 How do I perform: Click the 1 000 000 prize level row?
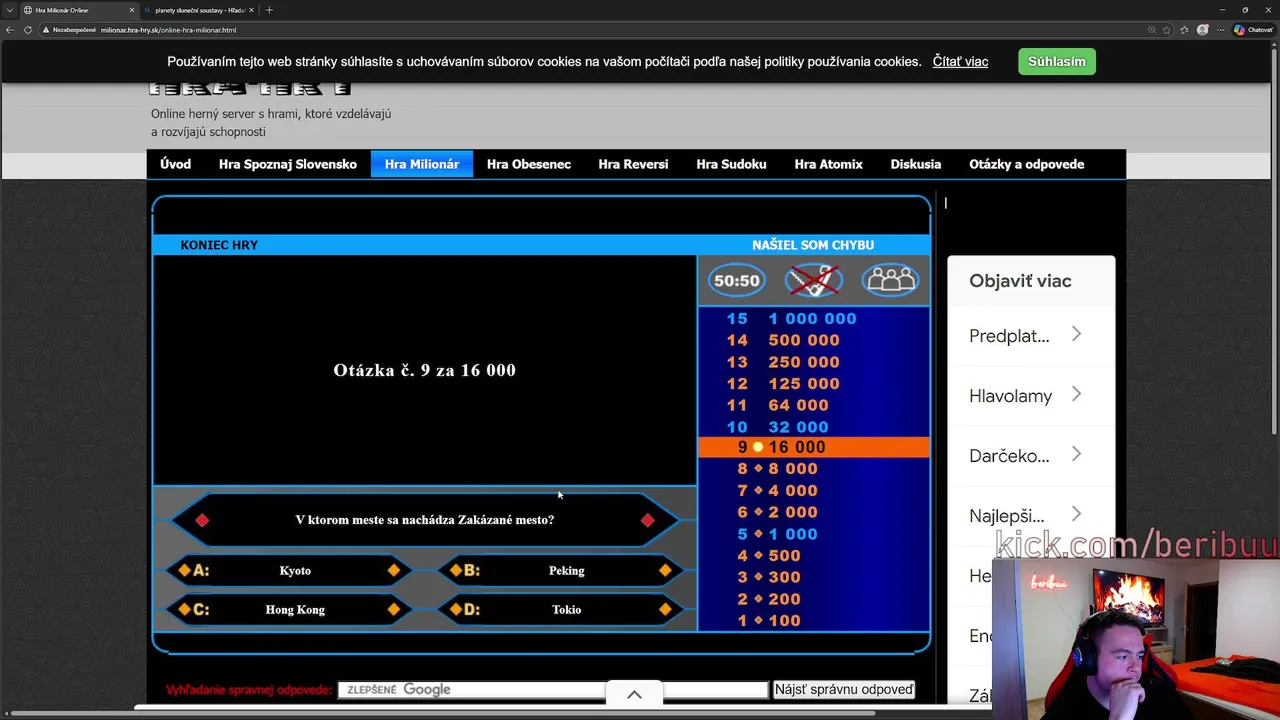click(x=813, y=318)
